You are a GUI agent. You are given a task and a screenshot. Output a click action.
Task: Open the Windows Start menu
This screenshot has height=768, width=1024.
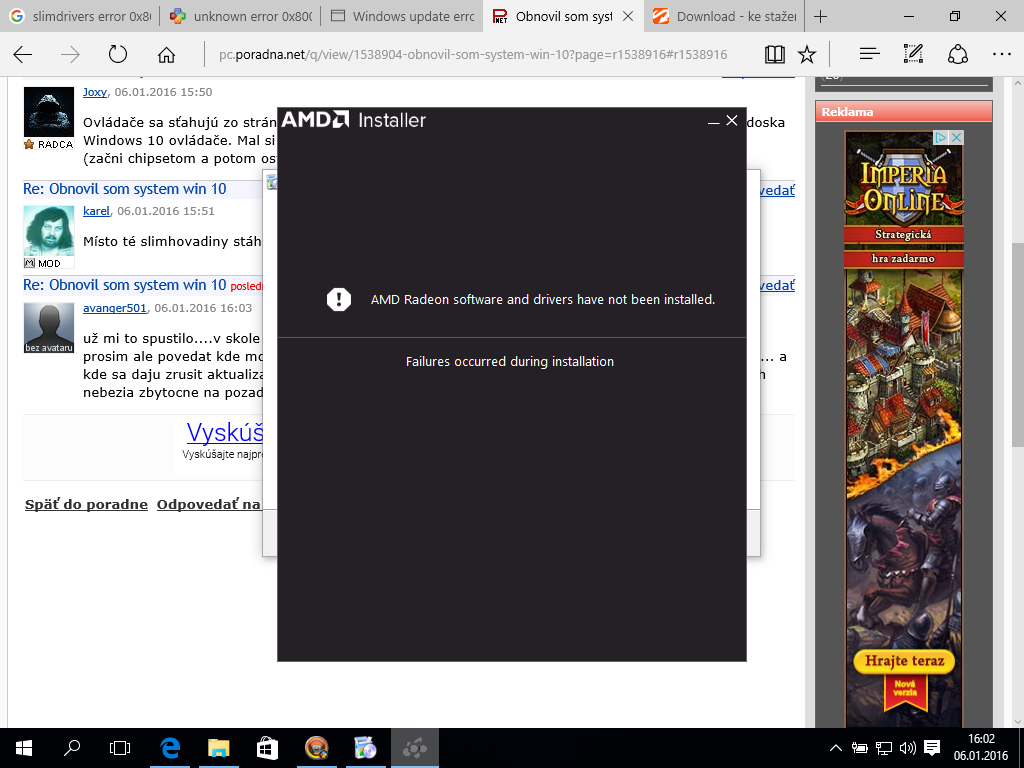tap(24, 748)
